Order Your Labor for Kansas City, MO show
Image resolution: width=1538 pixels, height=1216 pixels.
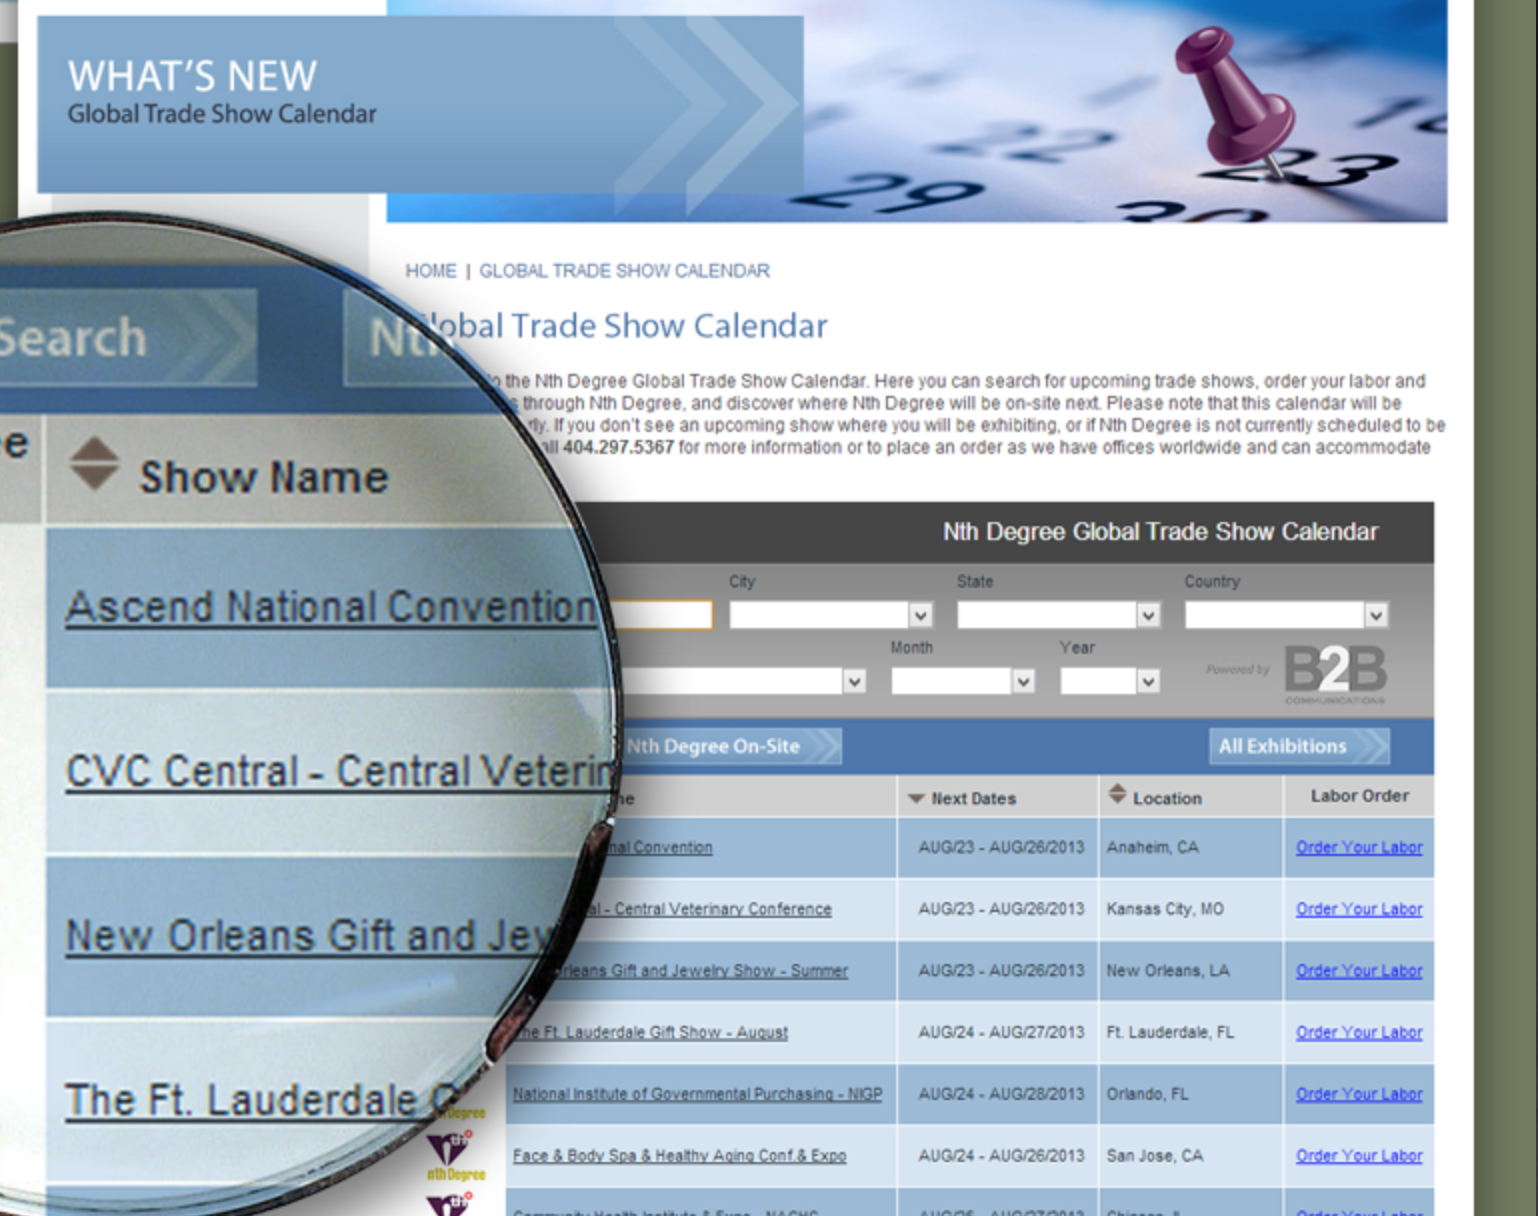click(x=1359, y=909)
